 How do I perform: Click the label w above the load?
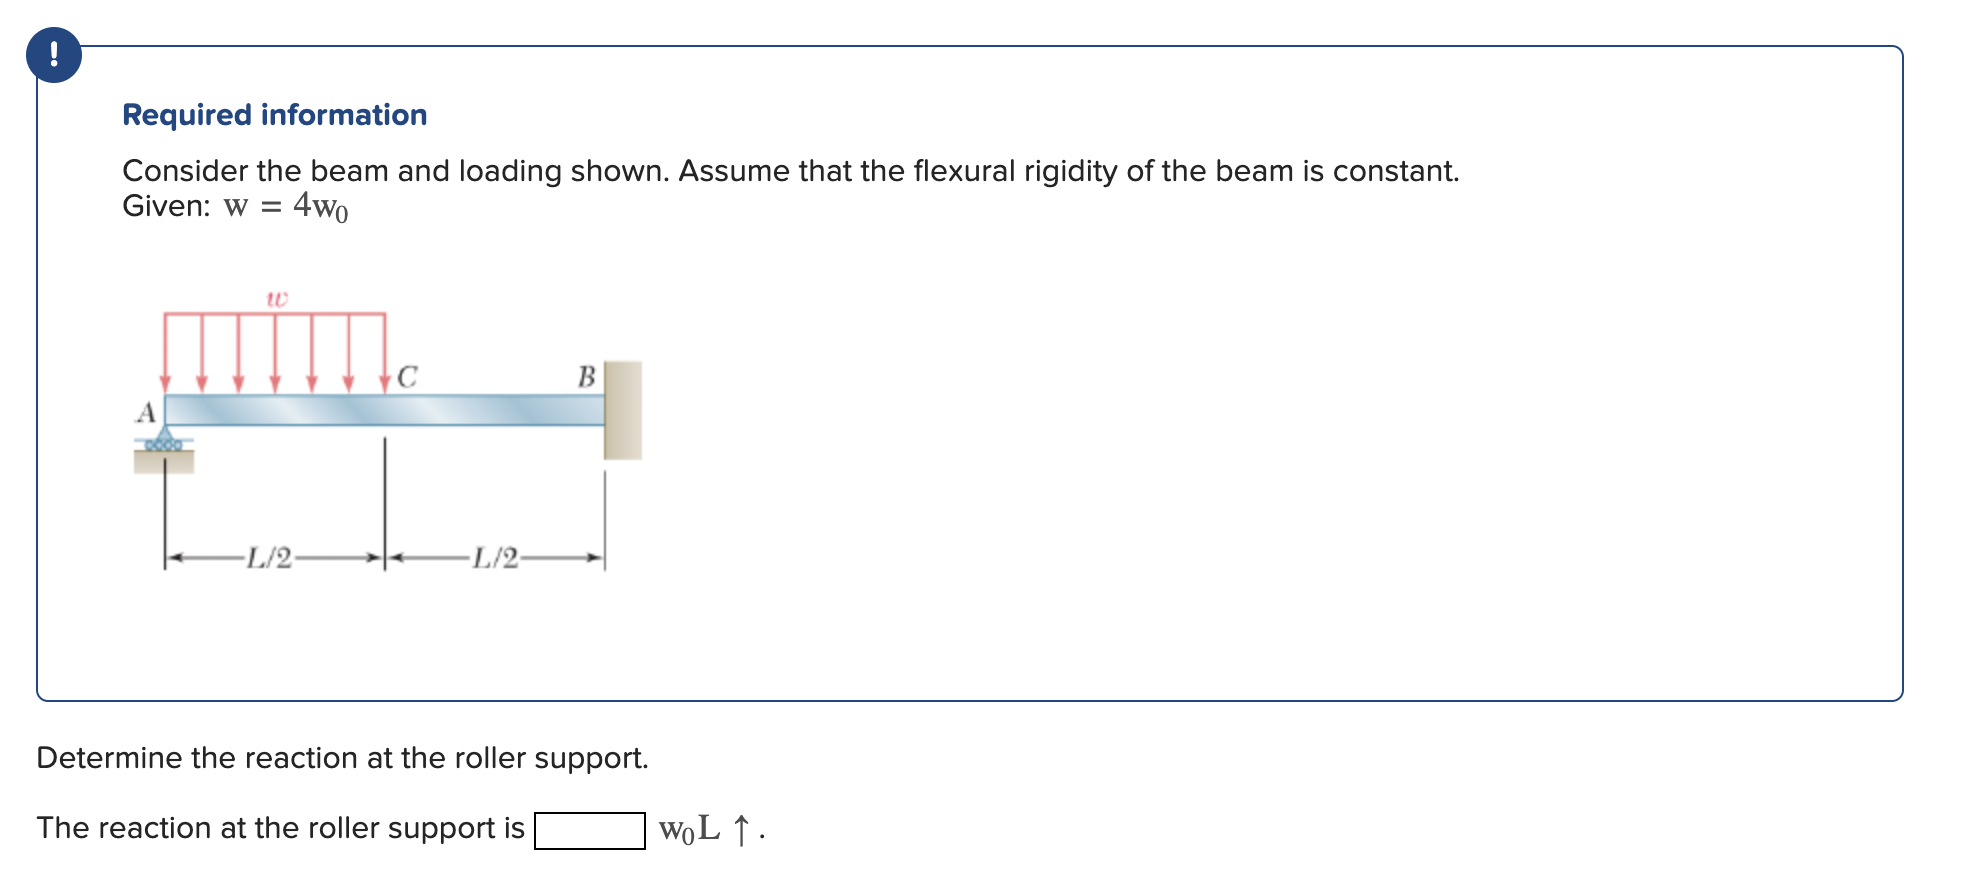(x=277, y=297)
